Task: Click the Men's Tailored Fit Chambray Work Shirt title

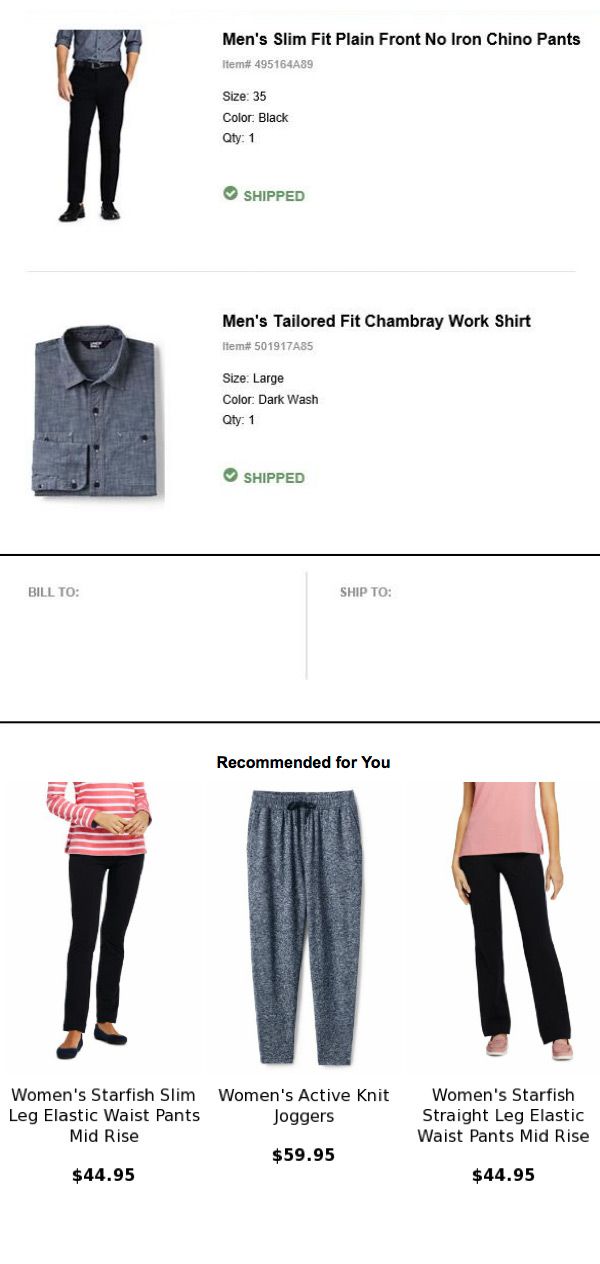Action: click(376, 321)
